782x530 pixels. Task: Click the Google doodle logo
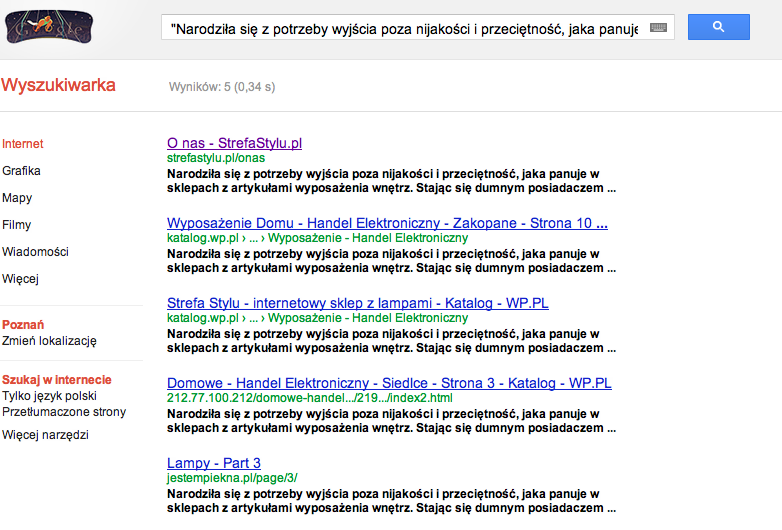(x=49, y=27)
